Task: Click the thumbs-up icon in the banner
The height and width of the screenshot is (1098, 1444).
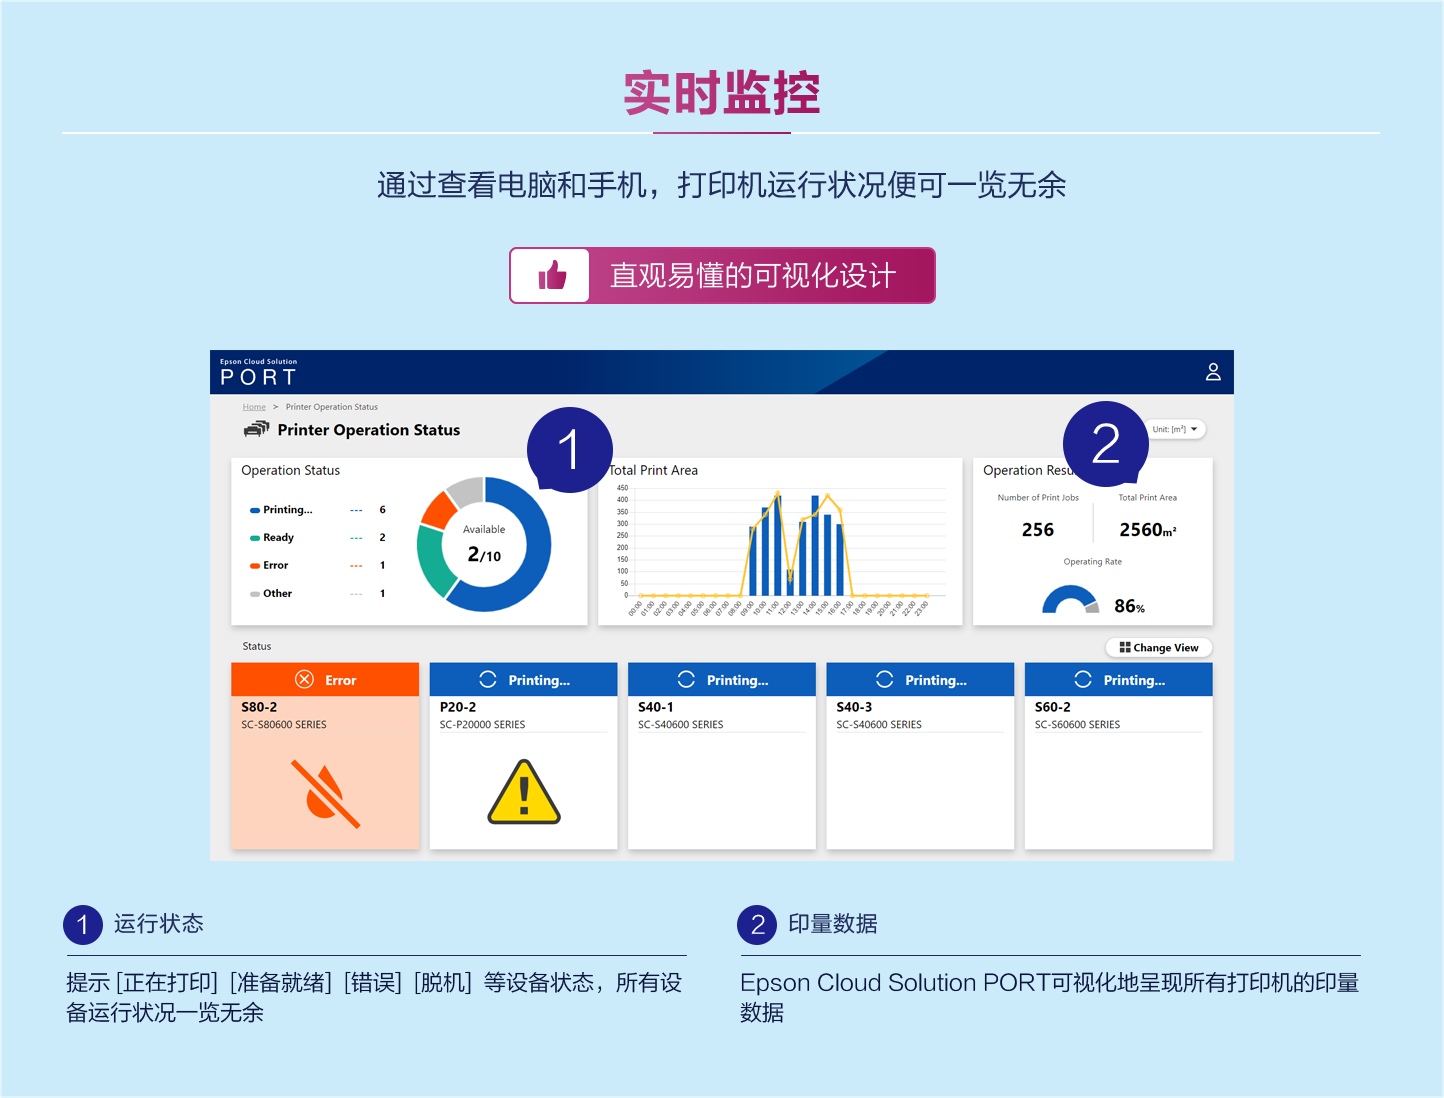Action: 552,275
